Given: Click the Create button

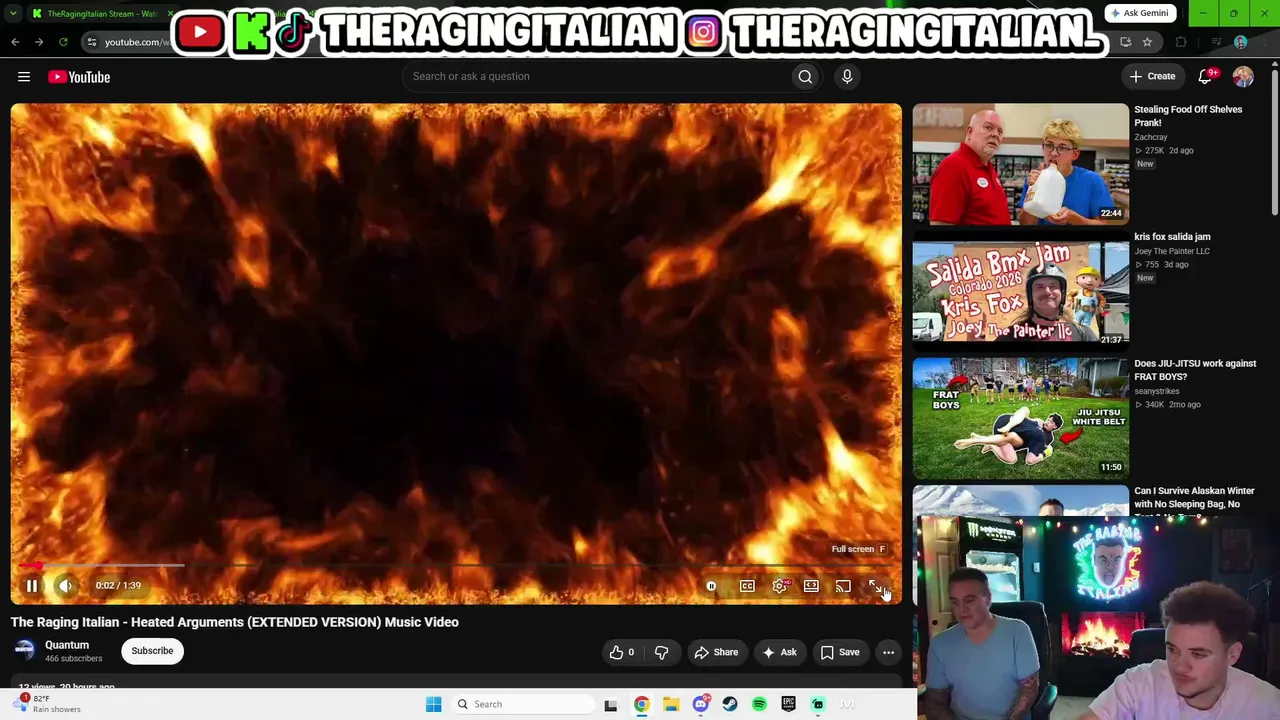Looking at the screenshot, I should (x=1152, y=77).
